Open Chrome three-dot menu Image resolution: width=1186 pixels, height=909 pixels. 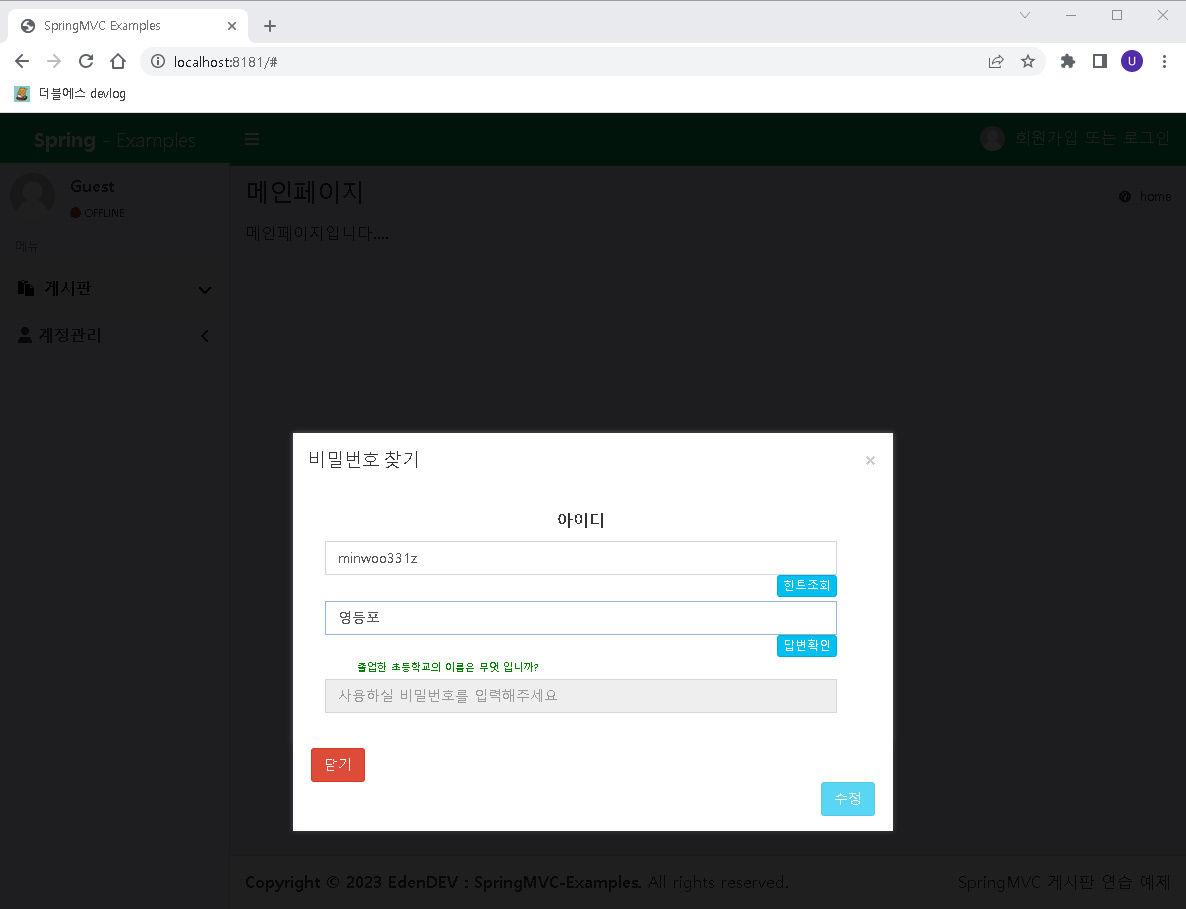[1164, 61]
